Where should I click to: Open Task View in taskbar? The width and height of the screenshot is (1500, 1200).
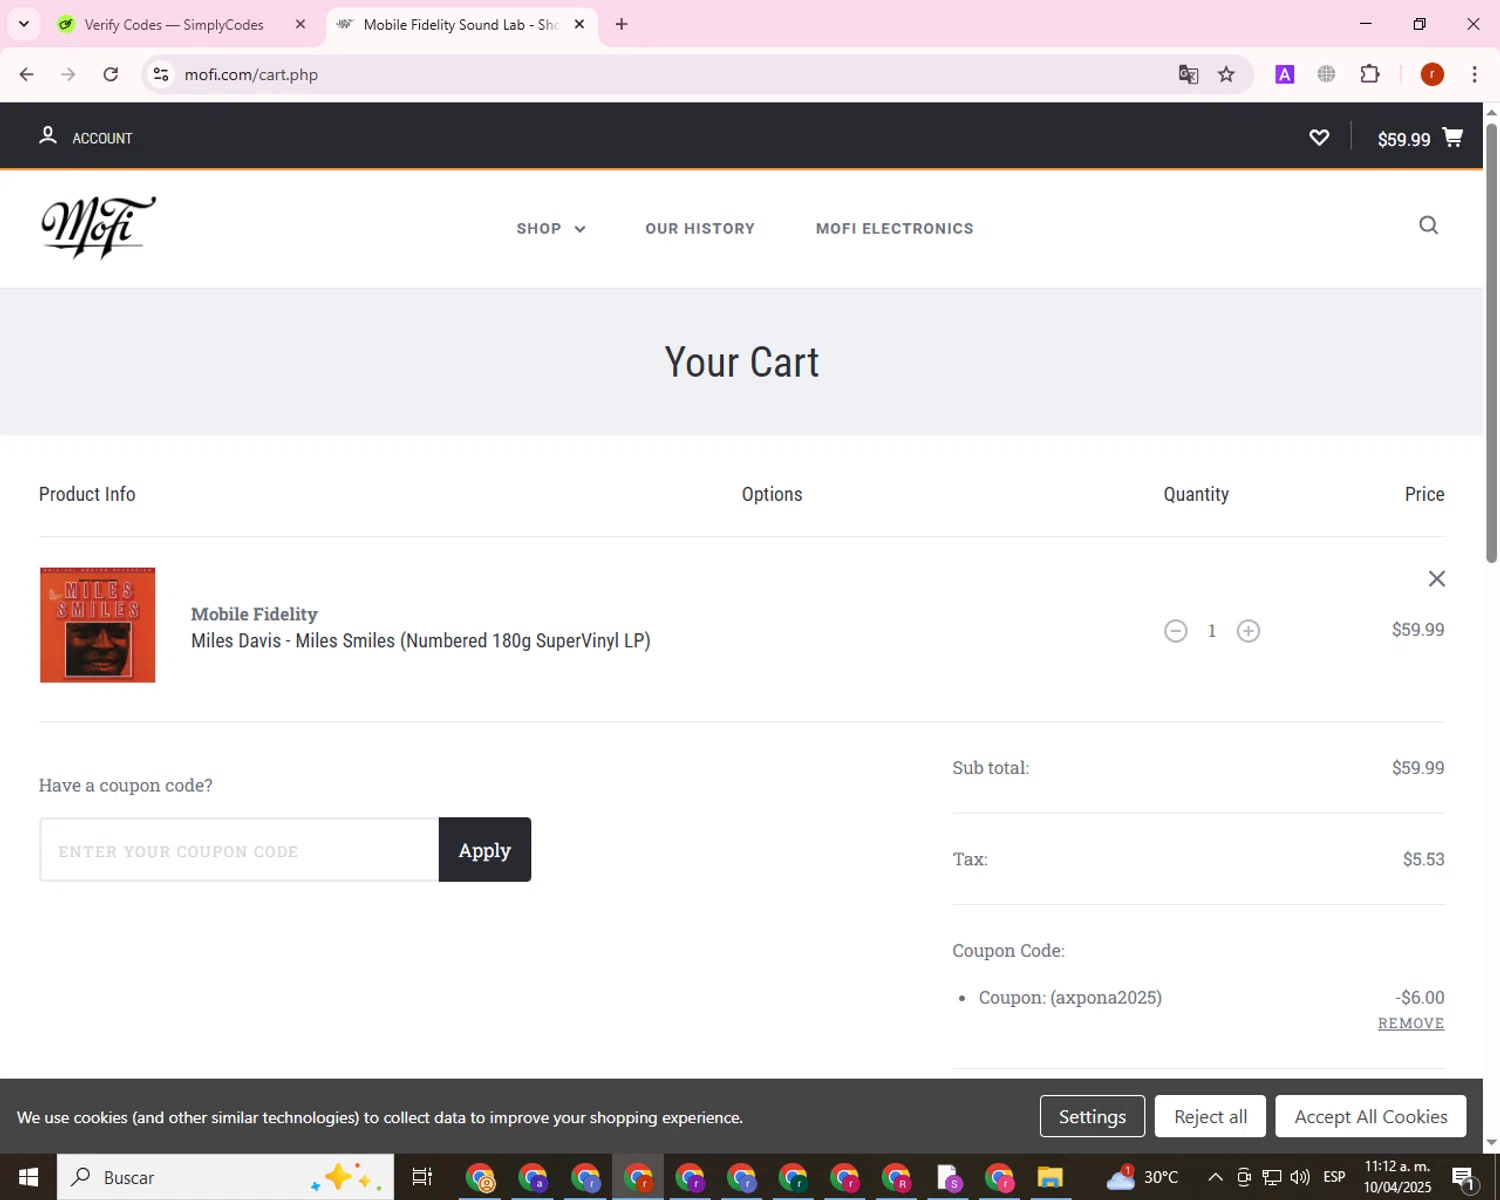pos(422,1177)
